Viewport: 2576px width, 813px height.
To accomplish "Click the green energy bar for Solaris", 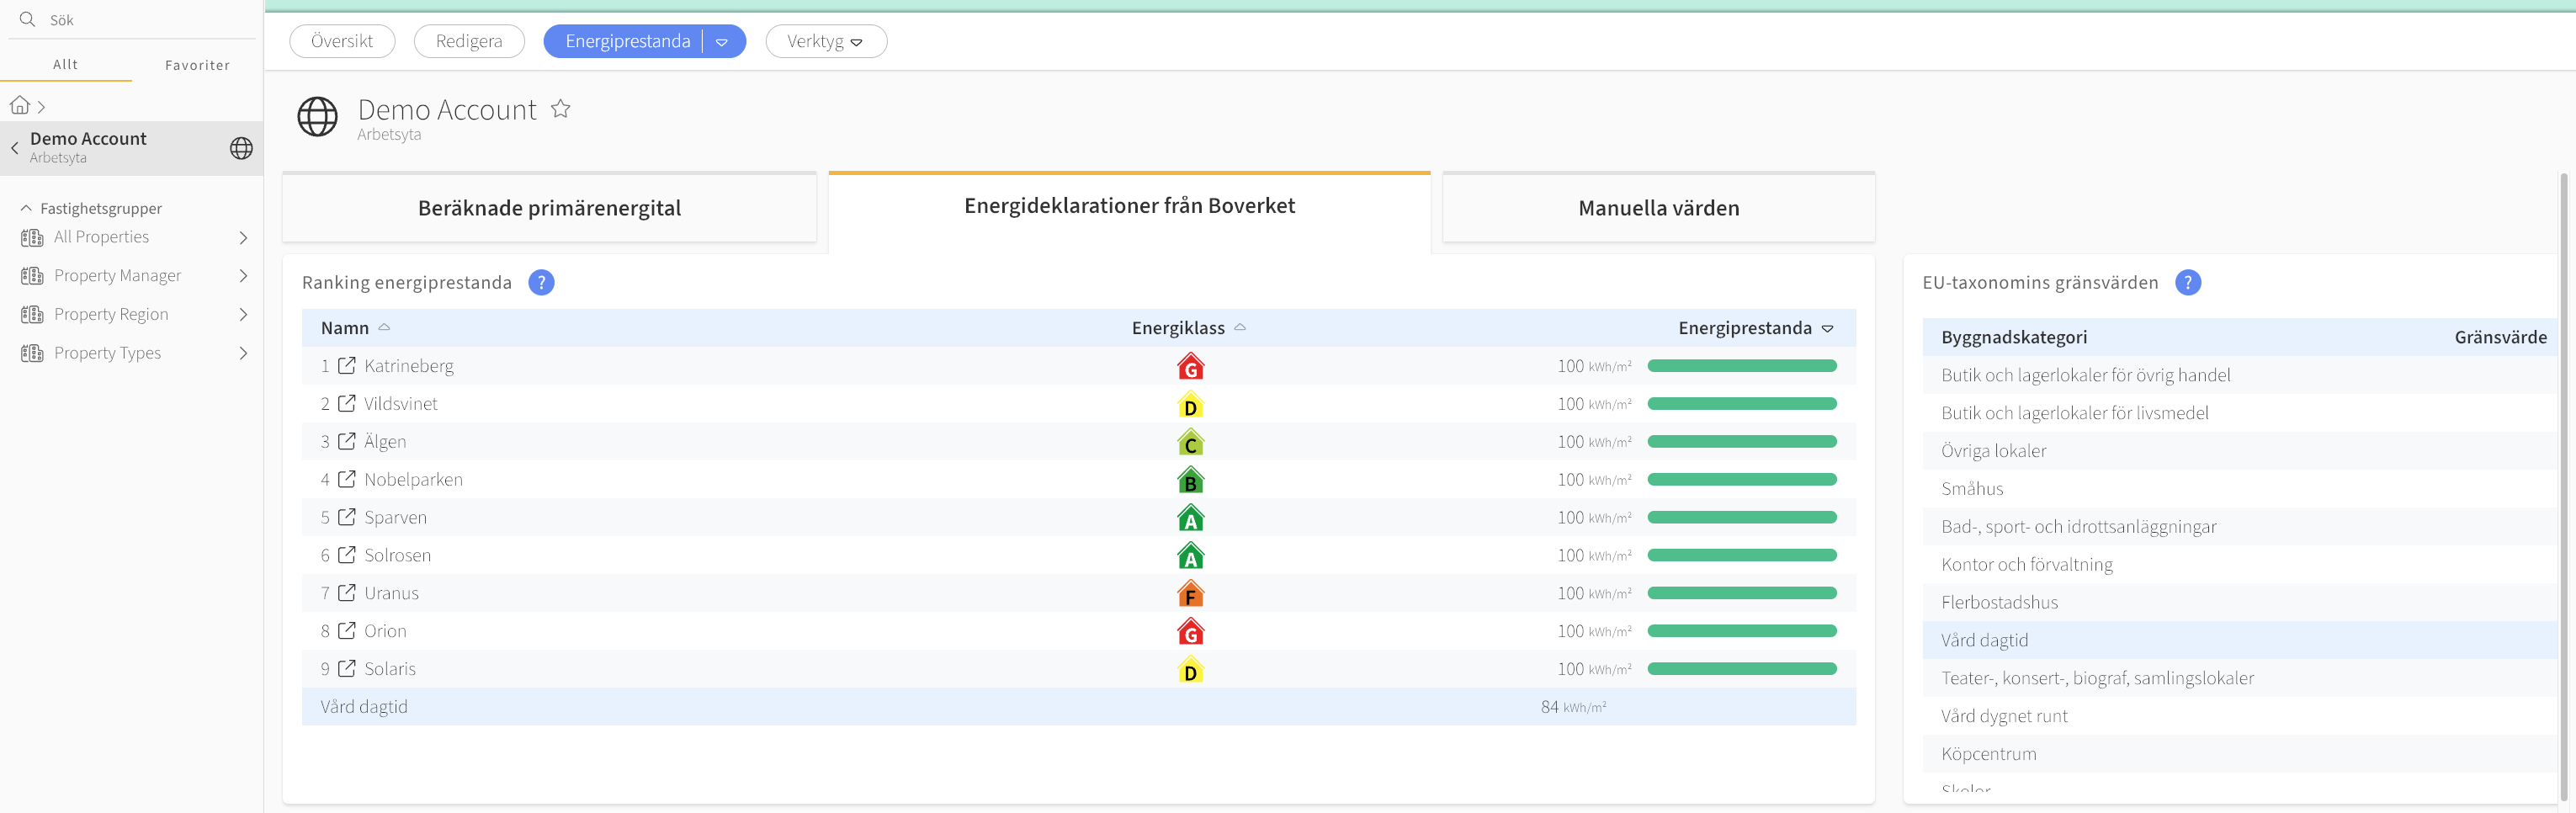I will click(1741, 669).
